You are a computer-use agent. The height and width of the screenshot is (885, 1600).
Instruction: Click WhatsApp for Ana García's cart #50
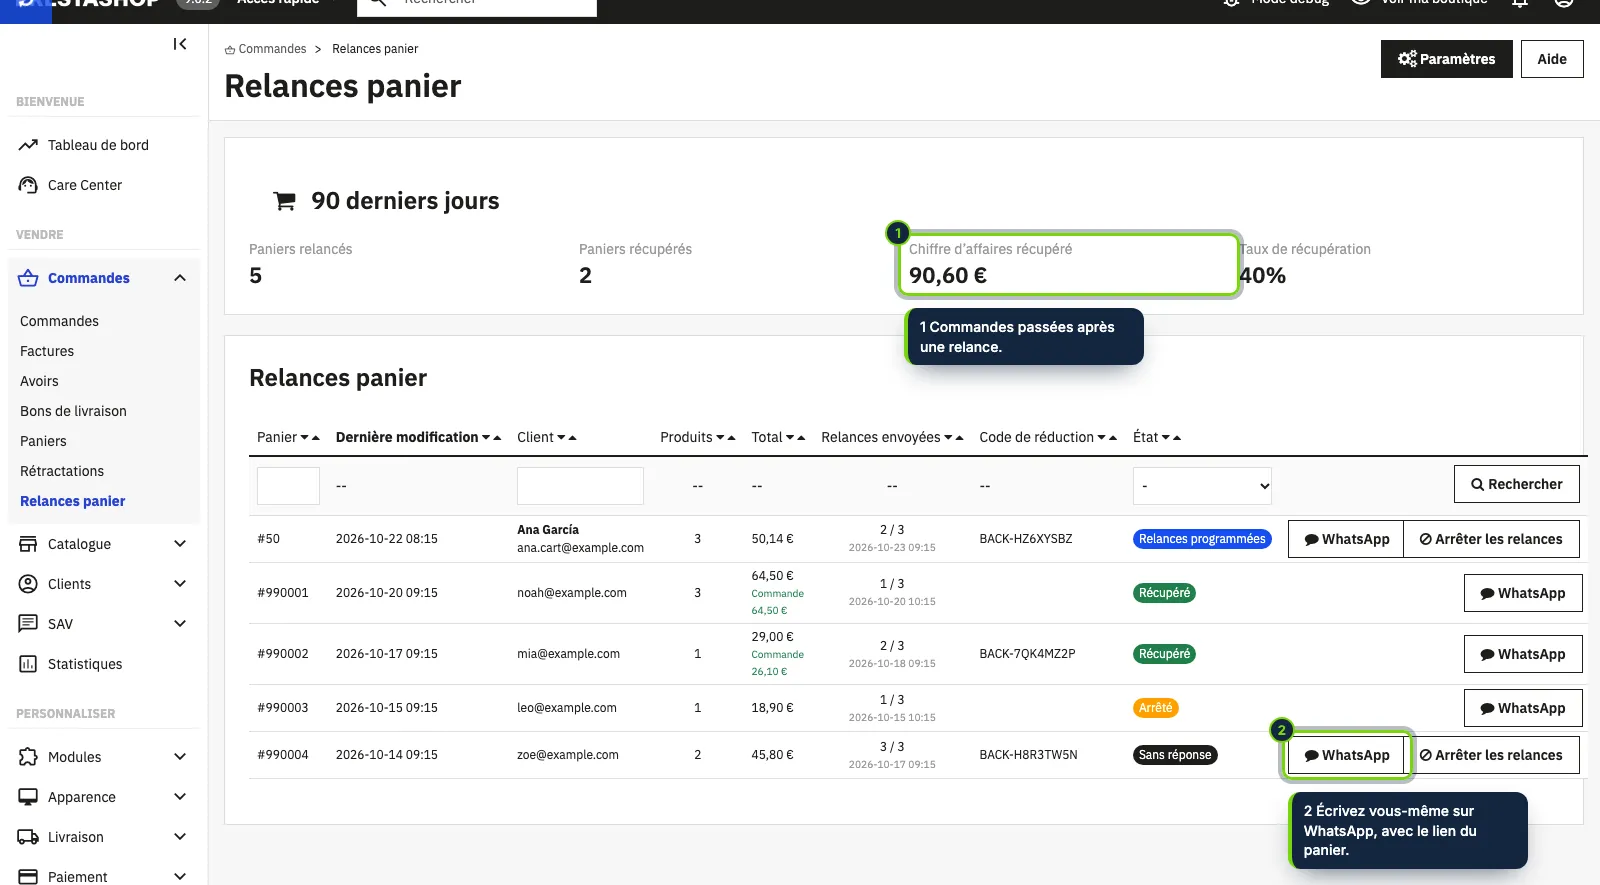pyautogui.click(x=1346, y=539)
